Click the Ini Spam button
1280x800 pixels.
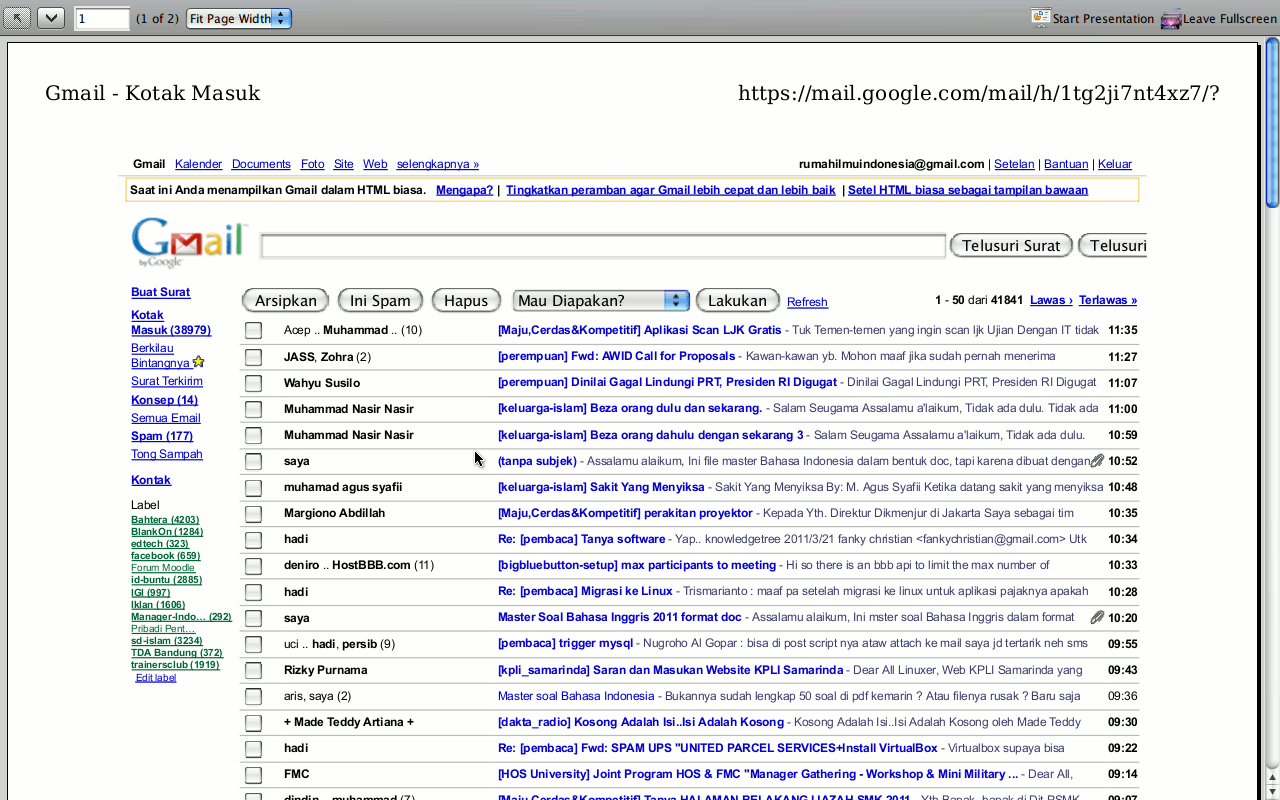(x=380, y=300)
